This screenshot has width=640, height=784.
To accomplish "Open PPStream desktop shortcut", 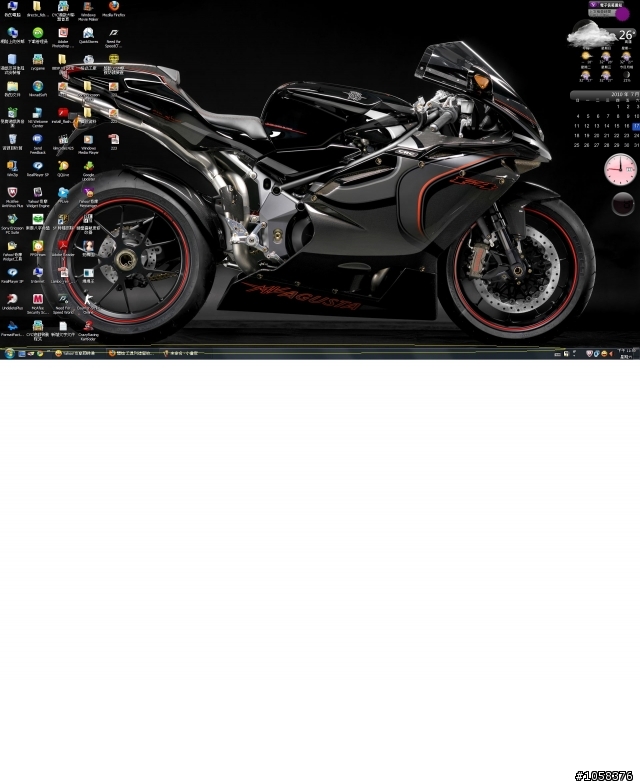I will (38, 248).
